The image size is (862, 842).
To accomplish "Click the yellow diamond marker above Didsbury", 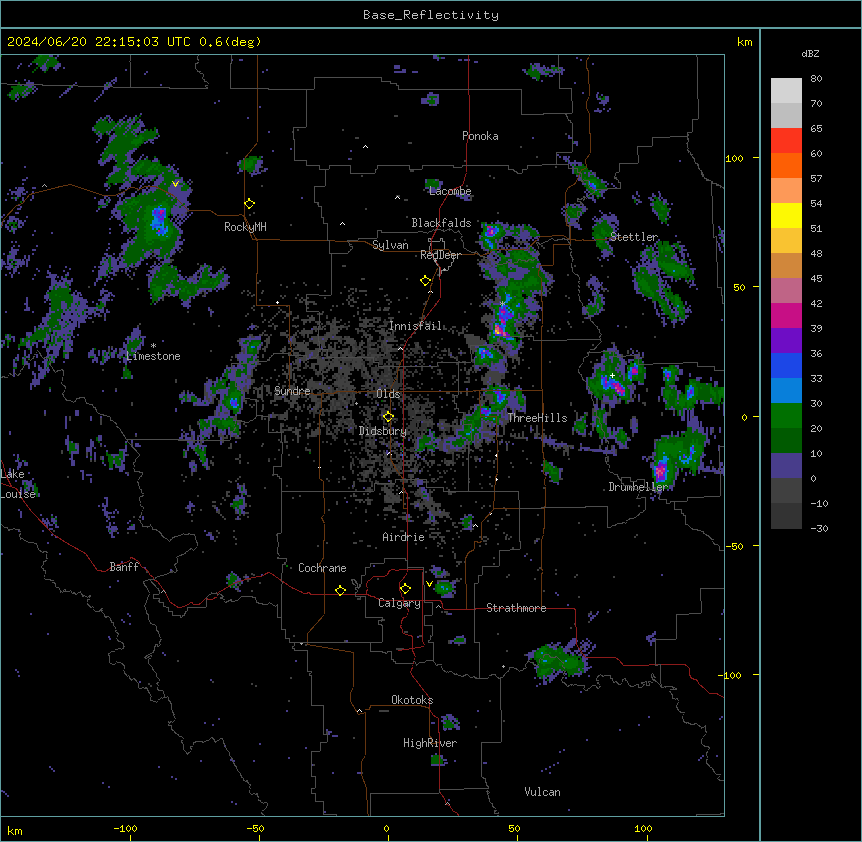I will (388, 417).
